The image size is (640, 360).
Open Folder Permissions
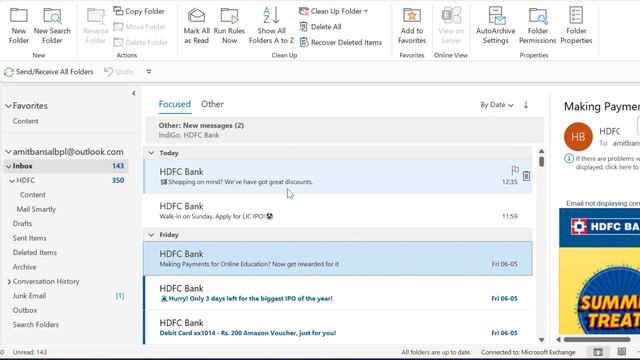[x=538, y=26]
